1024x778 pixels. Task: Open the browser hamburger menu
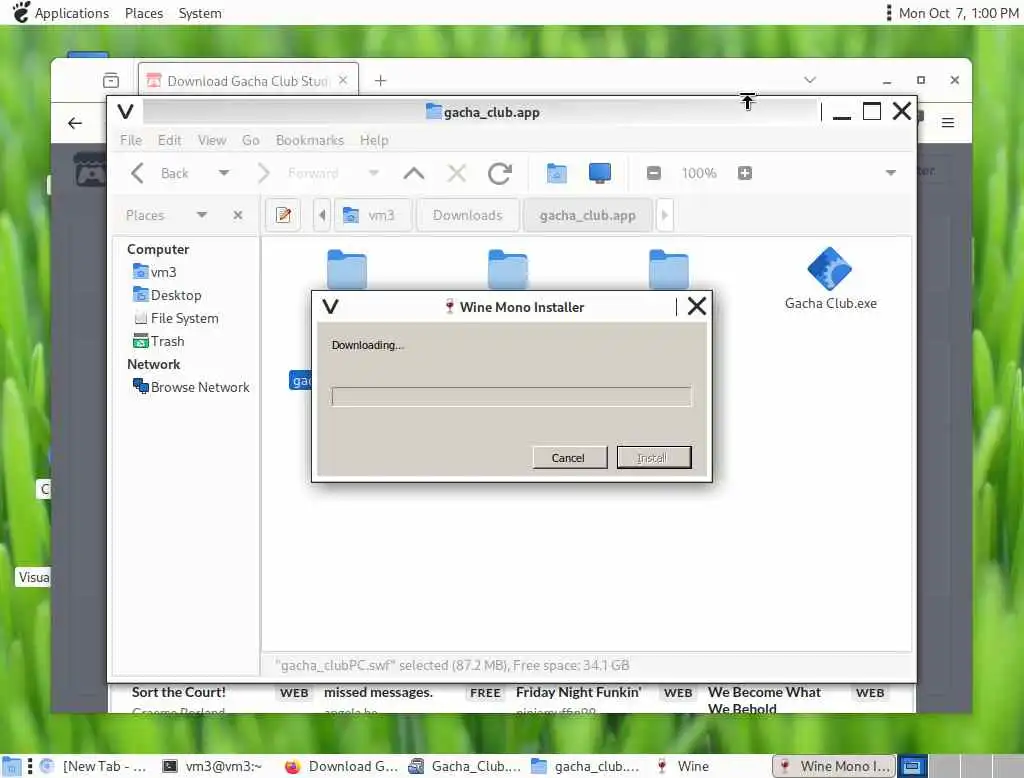point(948,122)
